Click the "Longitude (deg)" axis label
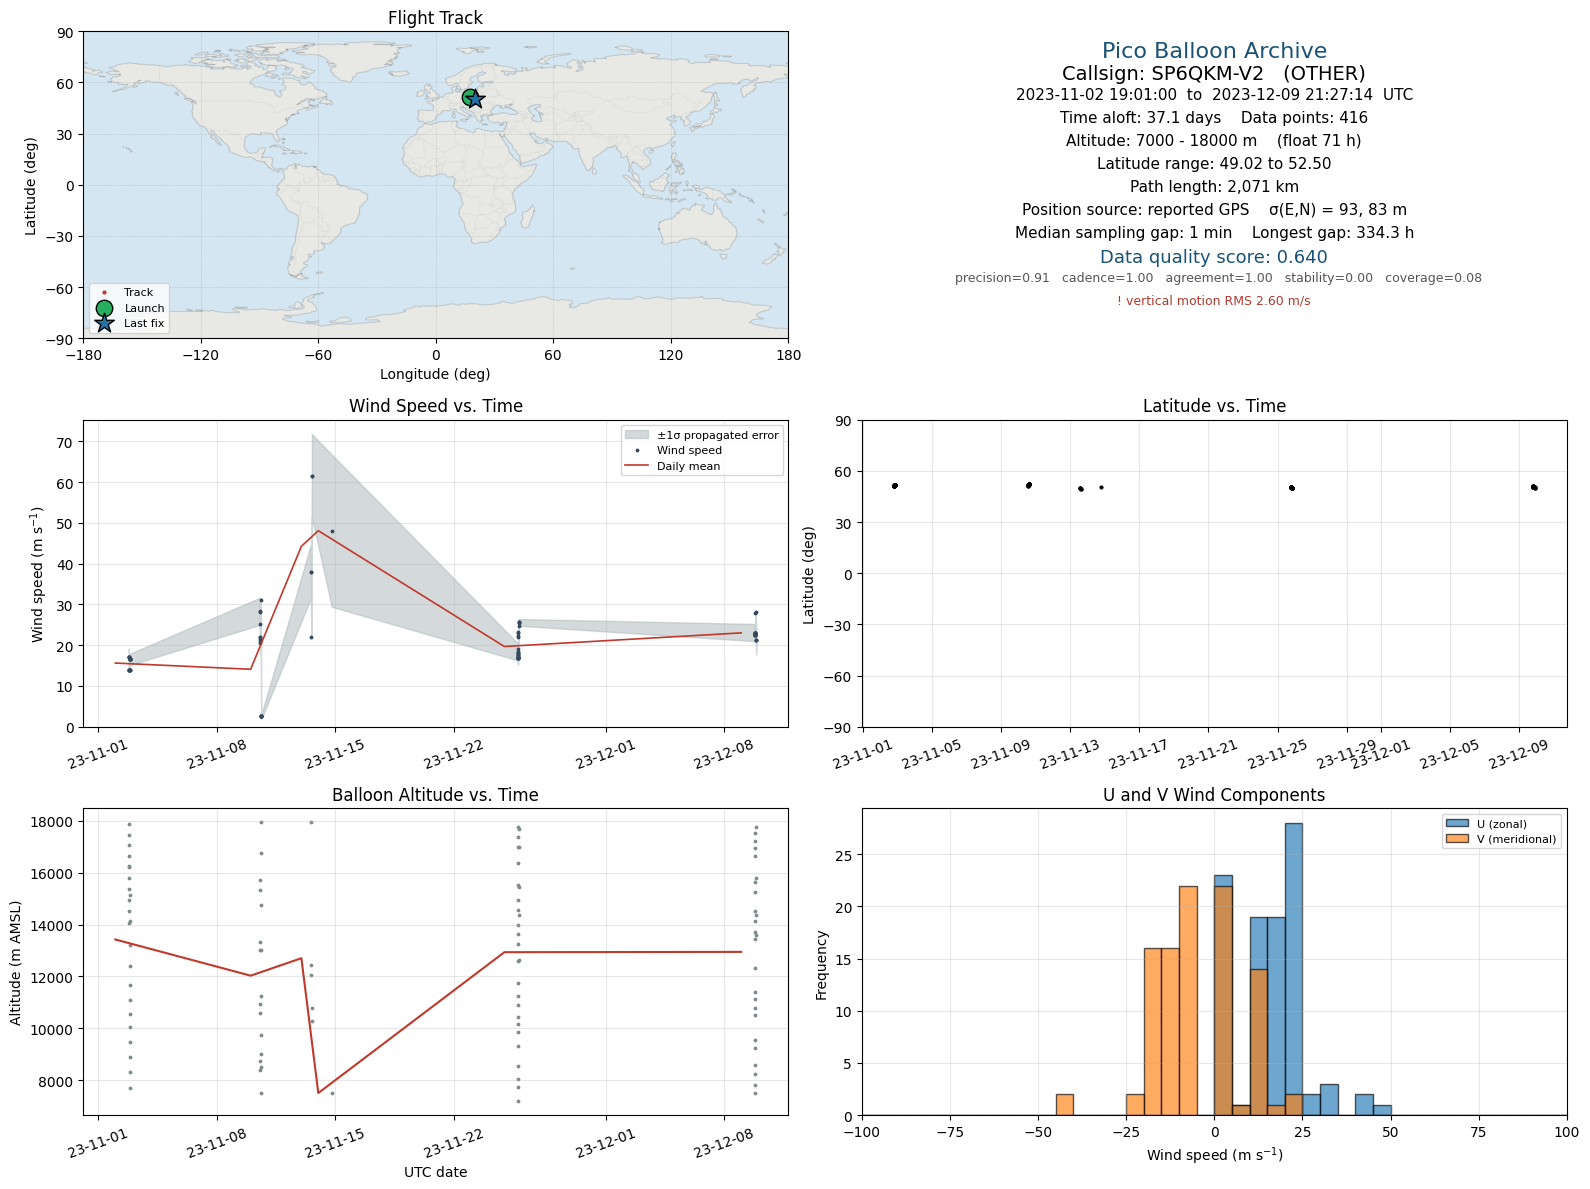 click(x=435, y=374)
